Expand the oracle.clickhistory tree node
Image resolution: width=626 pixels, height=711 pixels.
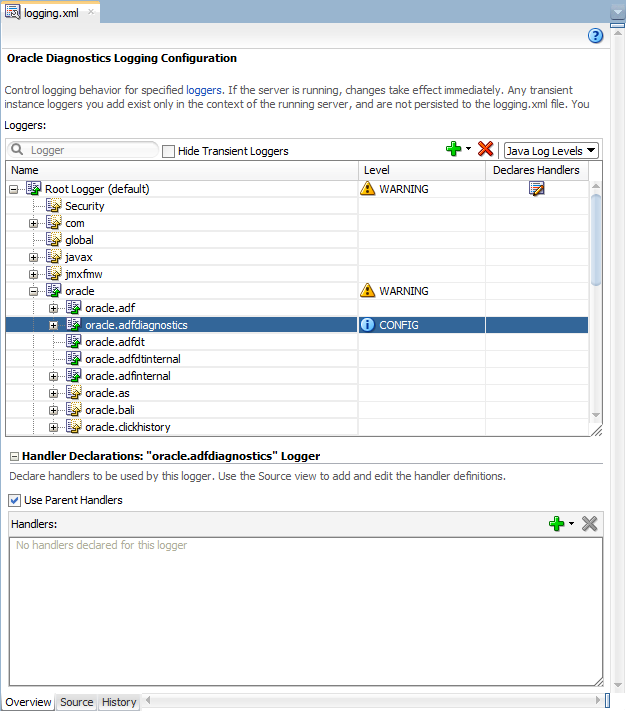pyautogui.click(x=53, y=428)
